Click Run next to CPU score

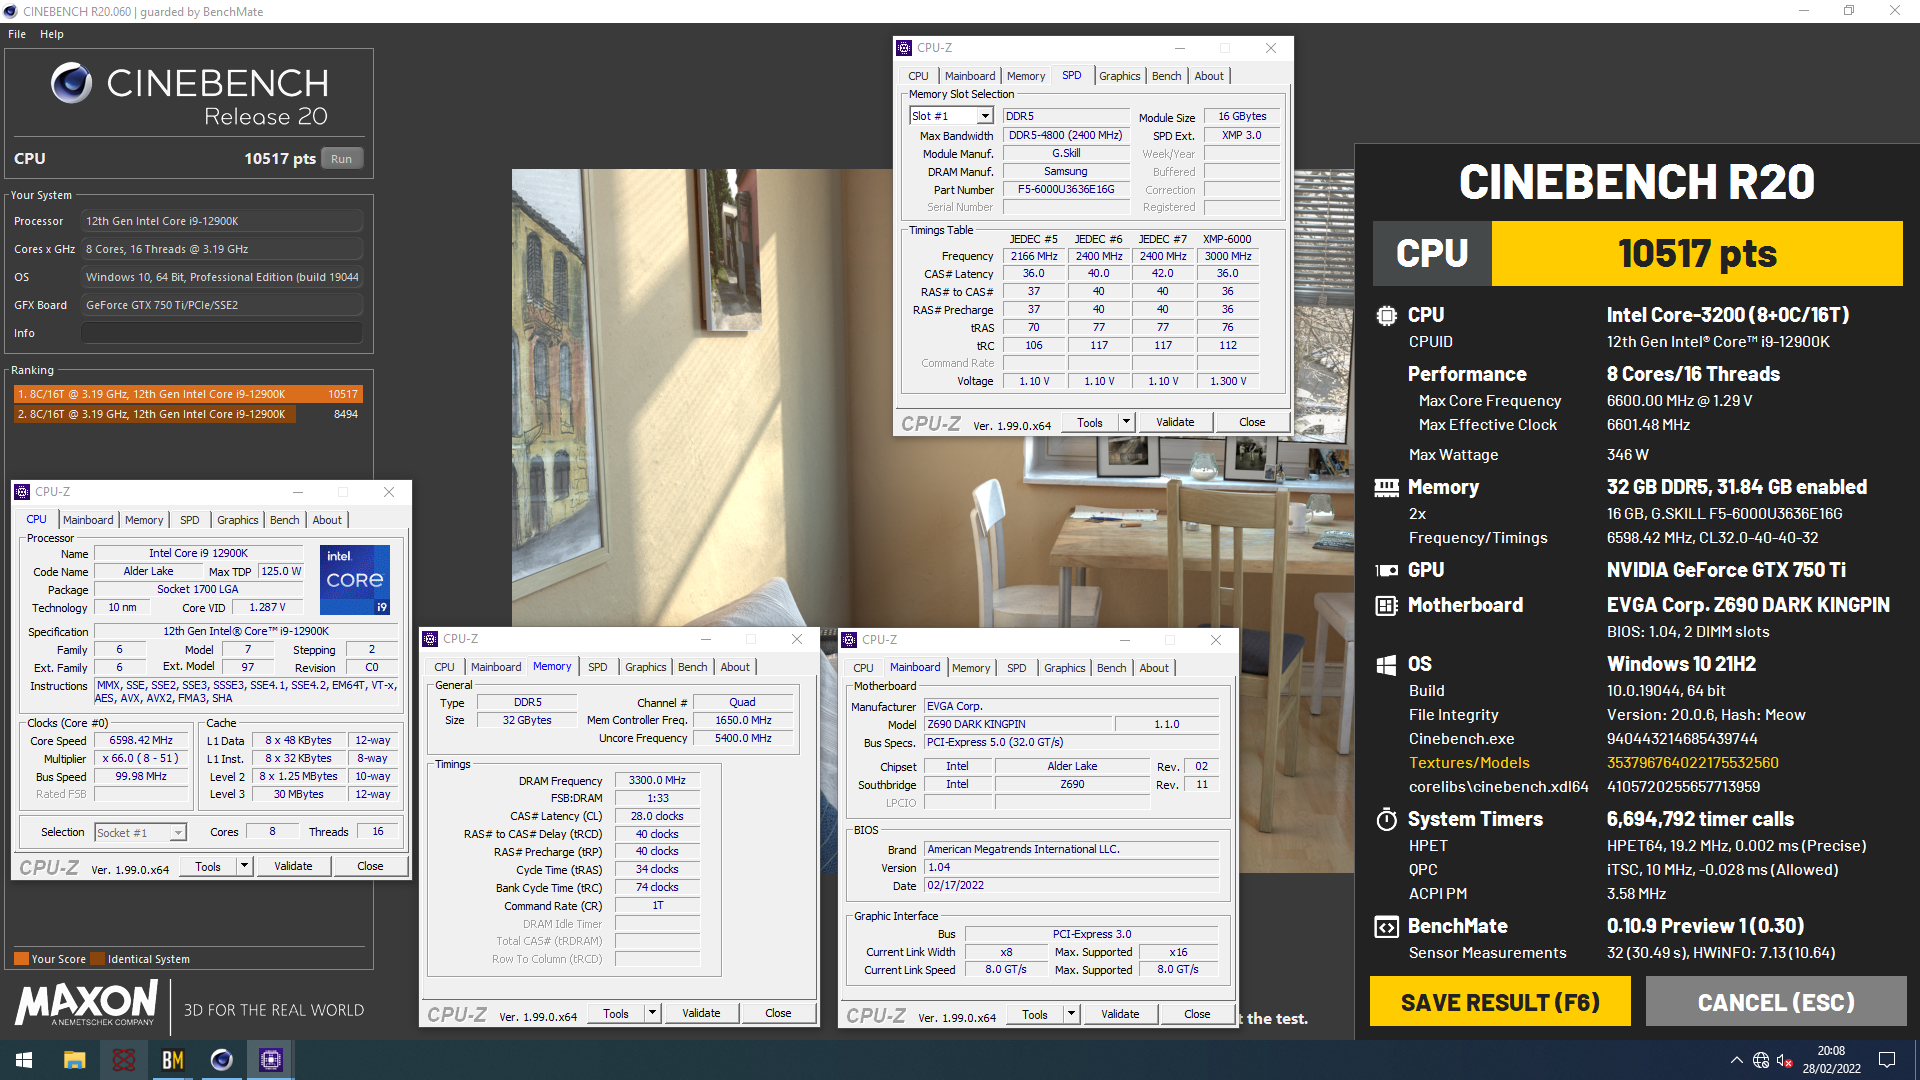pyautogui.click(x=342, y=159)
